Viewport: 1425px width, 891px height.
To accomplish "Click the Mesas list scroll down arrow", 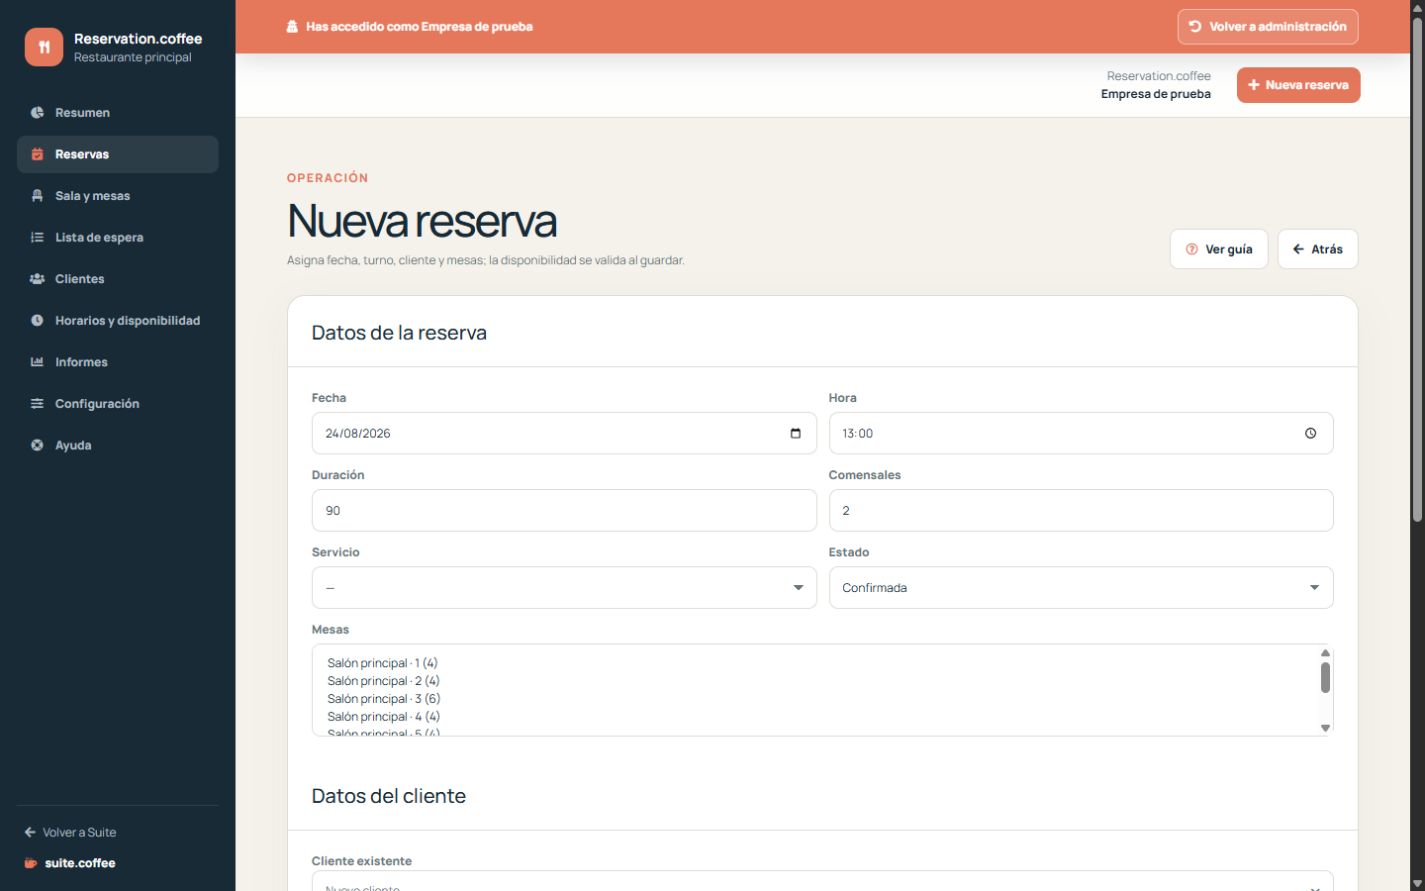I will 1326,728.
